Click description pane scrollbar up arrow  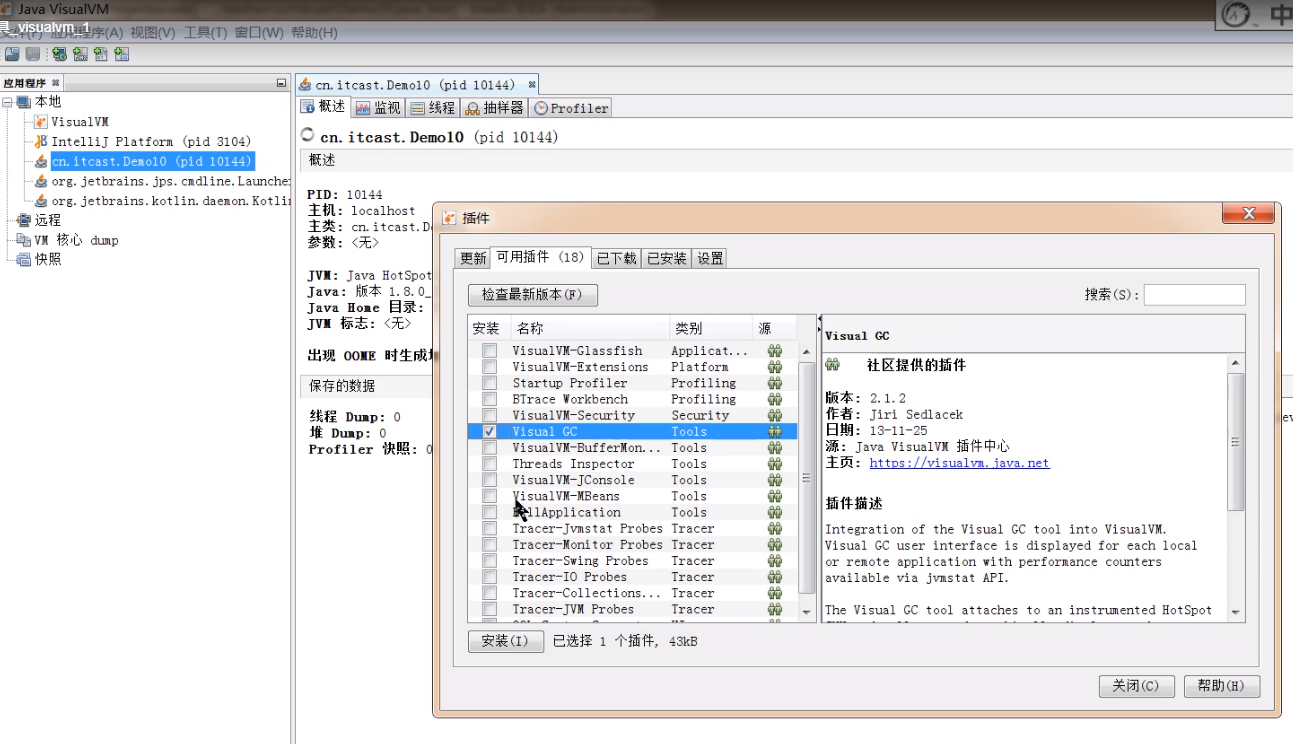[1236, 362]
